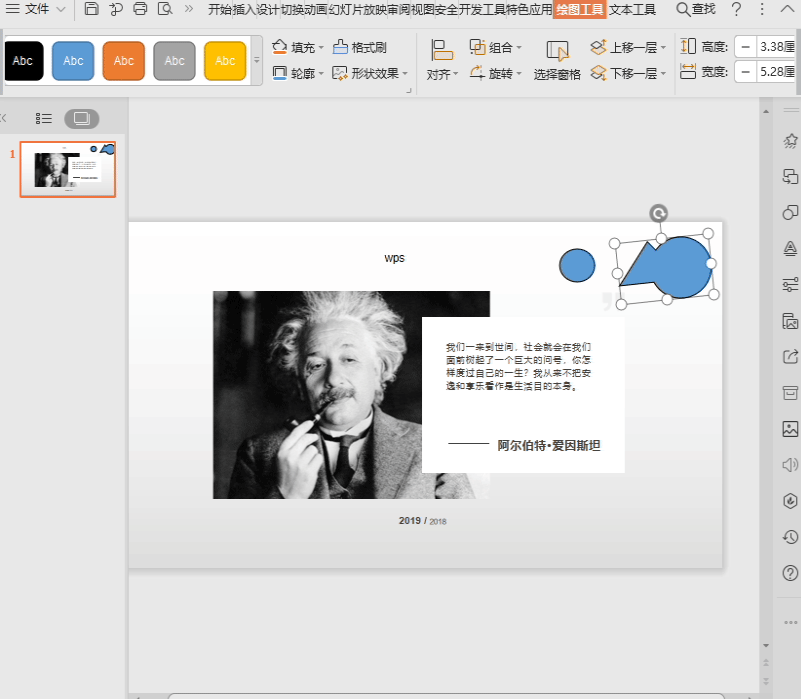Show more quick access tools (» icon)

(x=189, y=9)
